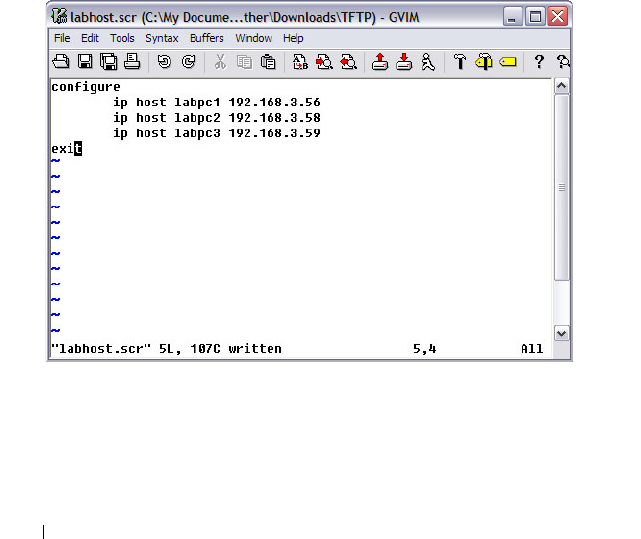Viewport: 641px width, 539px height.
Task: Click the 'labpc2' hostname text
Action: pos(197,118)
